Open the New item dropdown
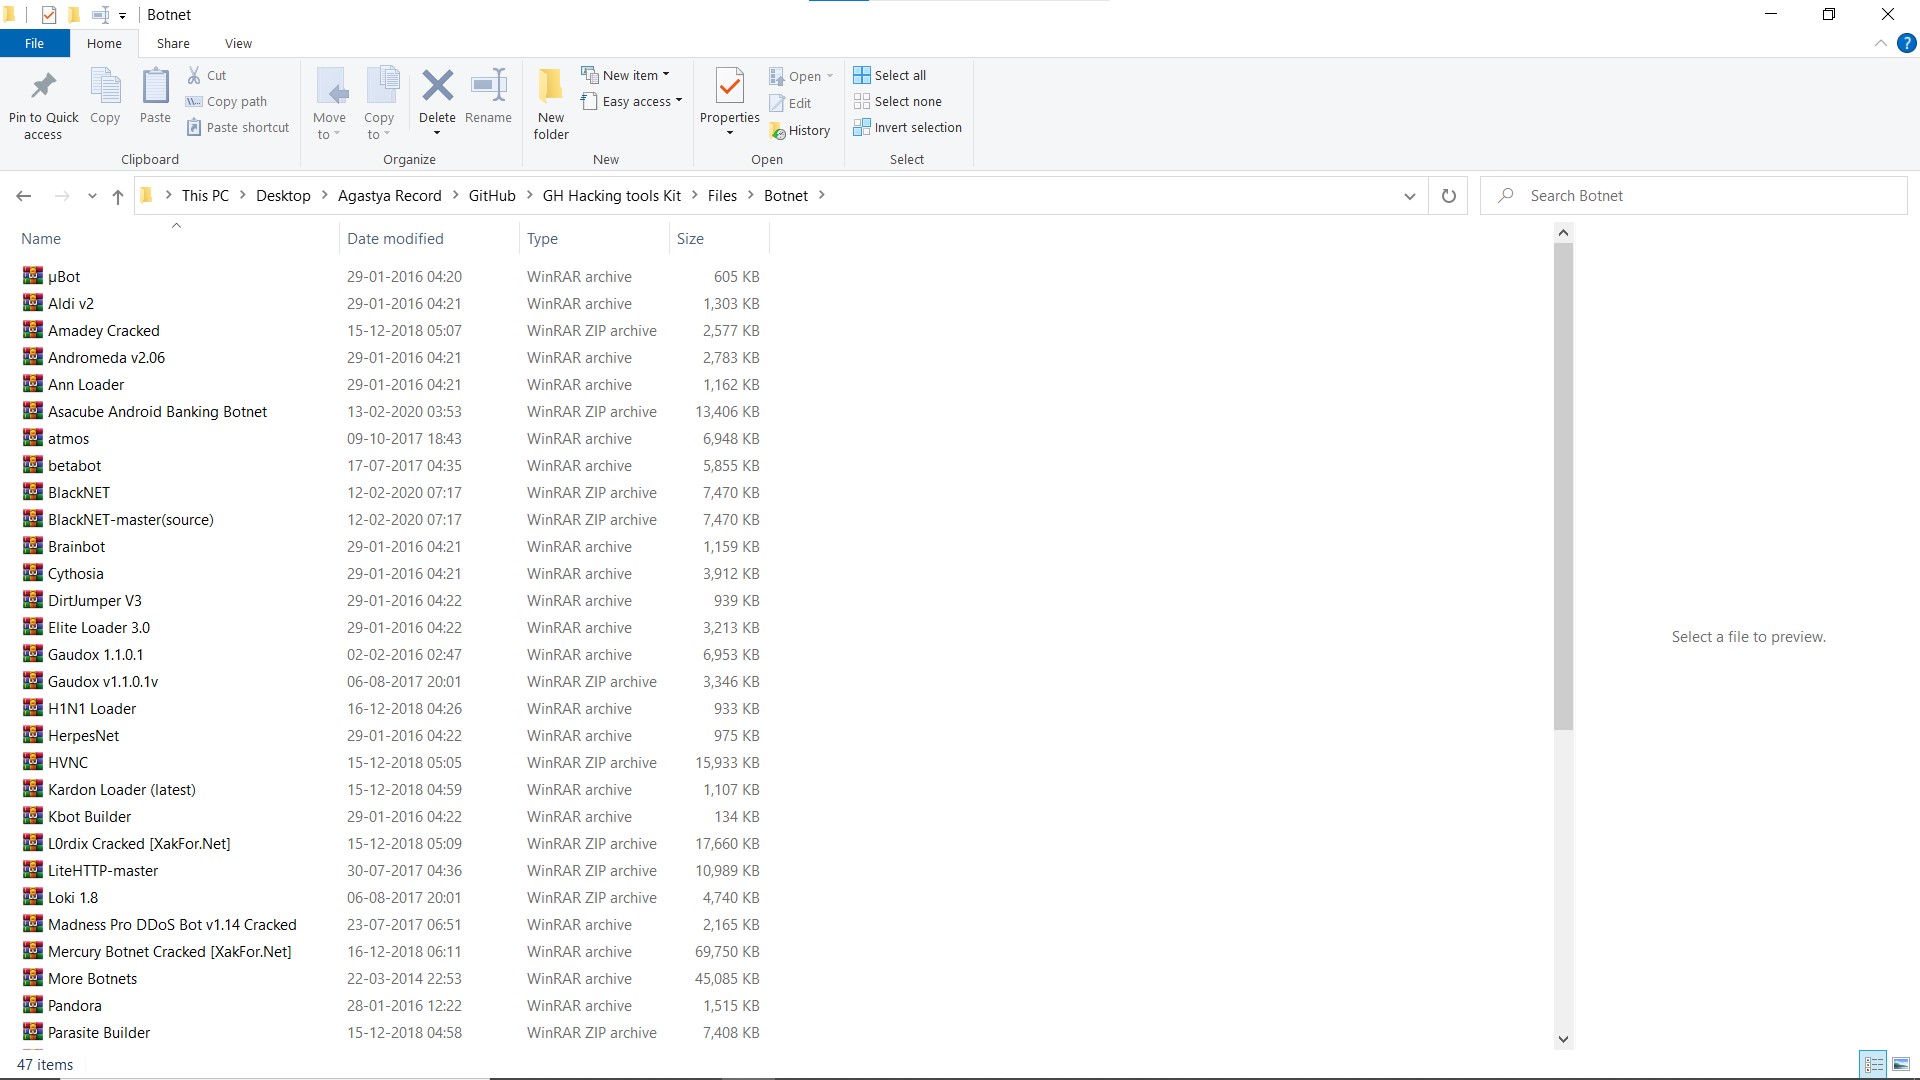Screen dimensions: 1920x1080 [x=626, y=74]
